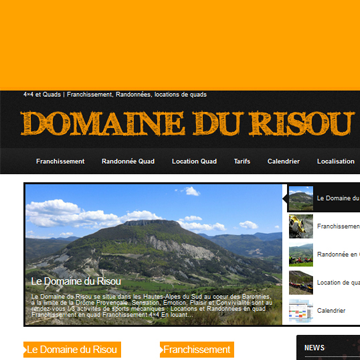Open the orange 'Franchissement' heading
Image resolution: width=360 pixels, height=360 pixels.
click(197, 350)
